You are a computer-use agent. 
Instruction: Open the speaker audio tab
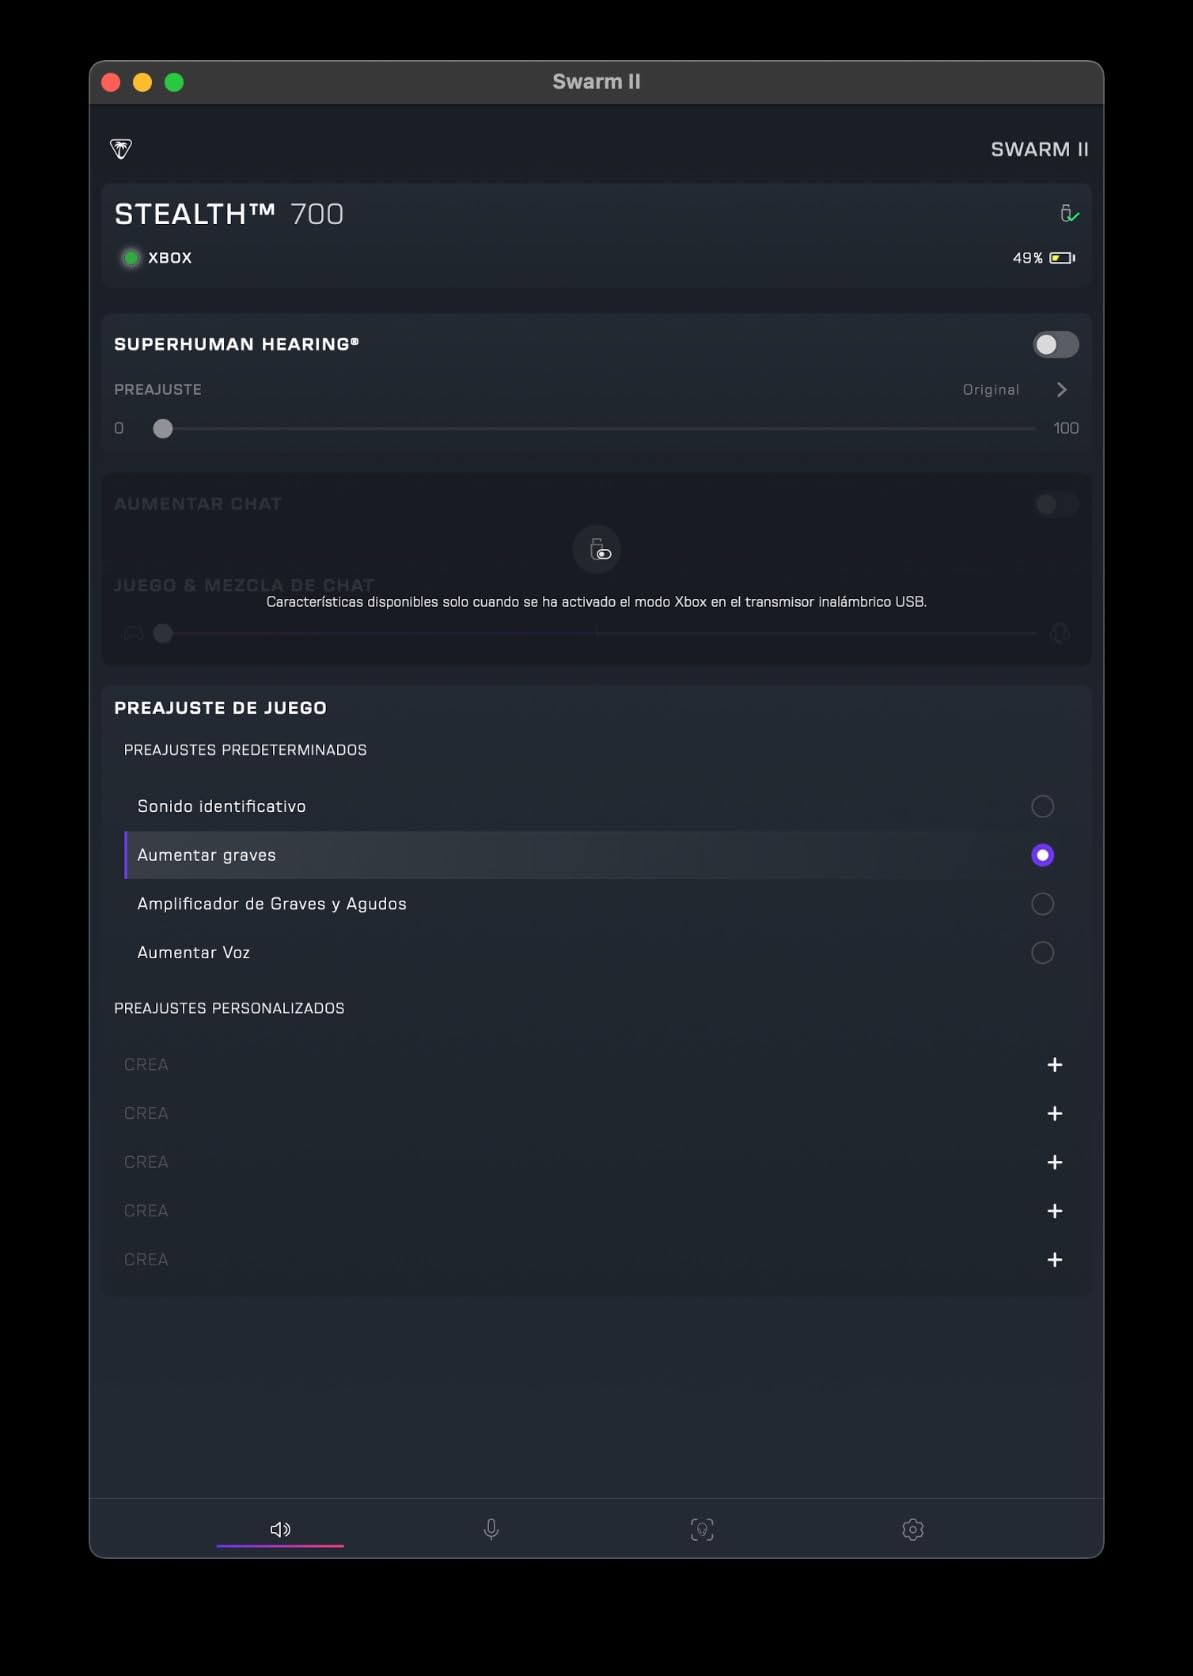(280, 1529)
